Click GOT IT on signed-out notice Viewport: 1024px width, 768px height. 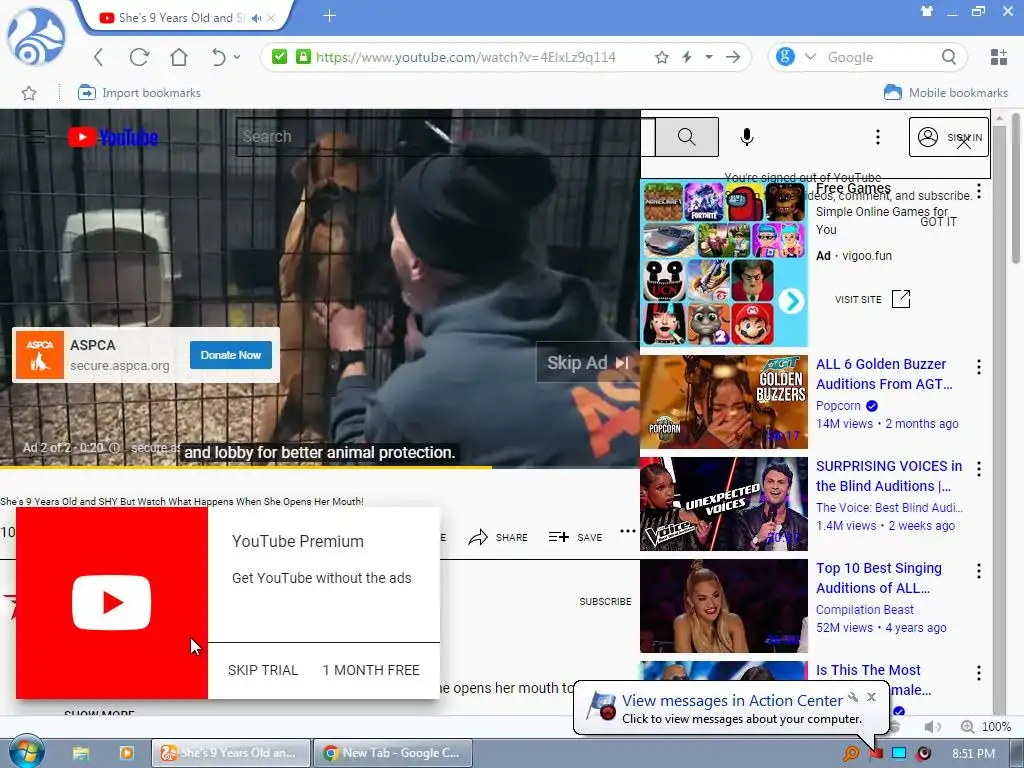coord(938,221)
